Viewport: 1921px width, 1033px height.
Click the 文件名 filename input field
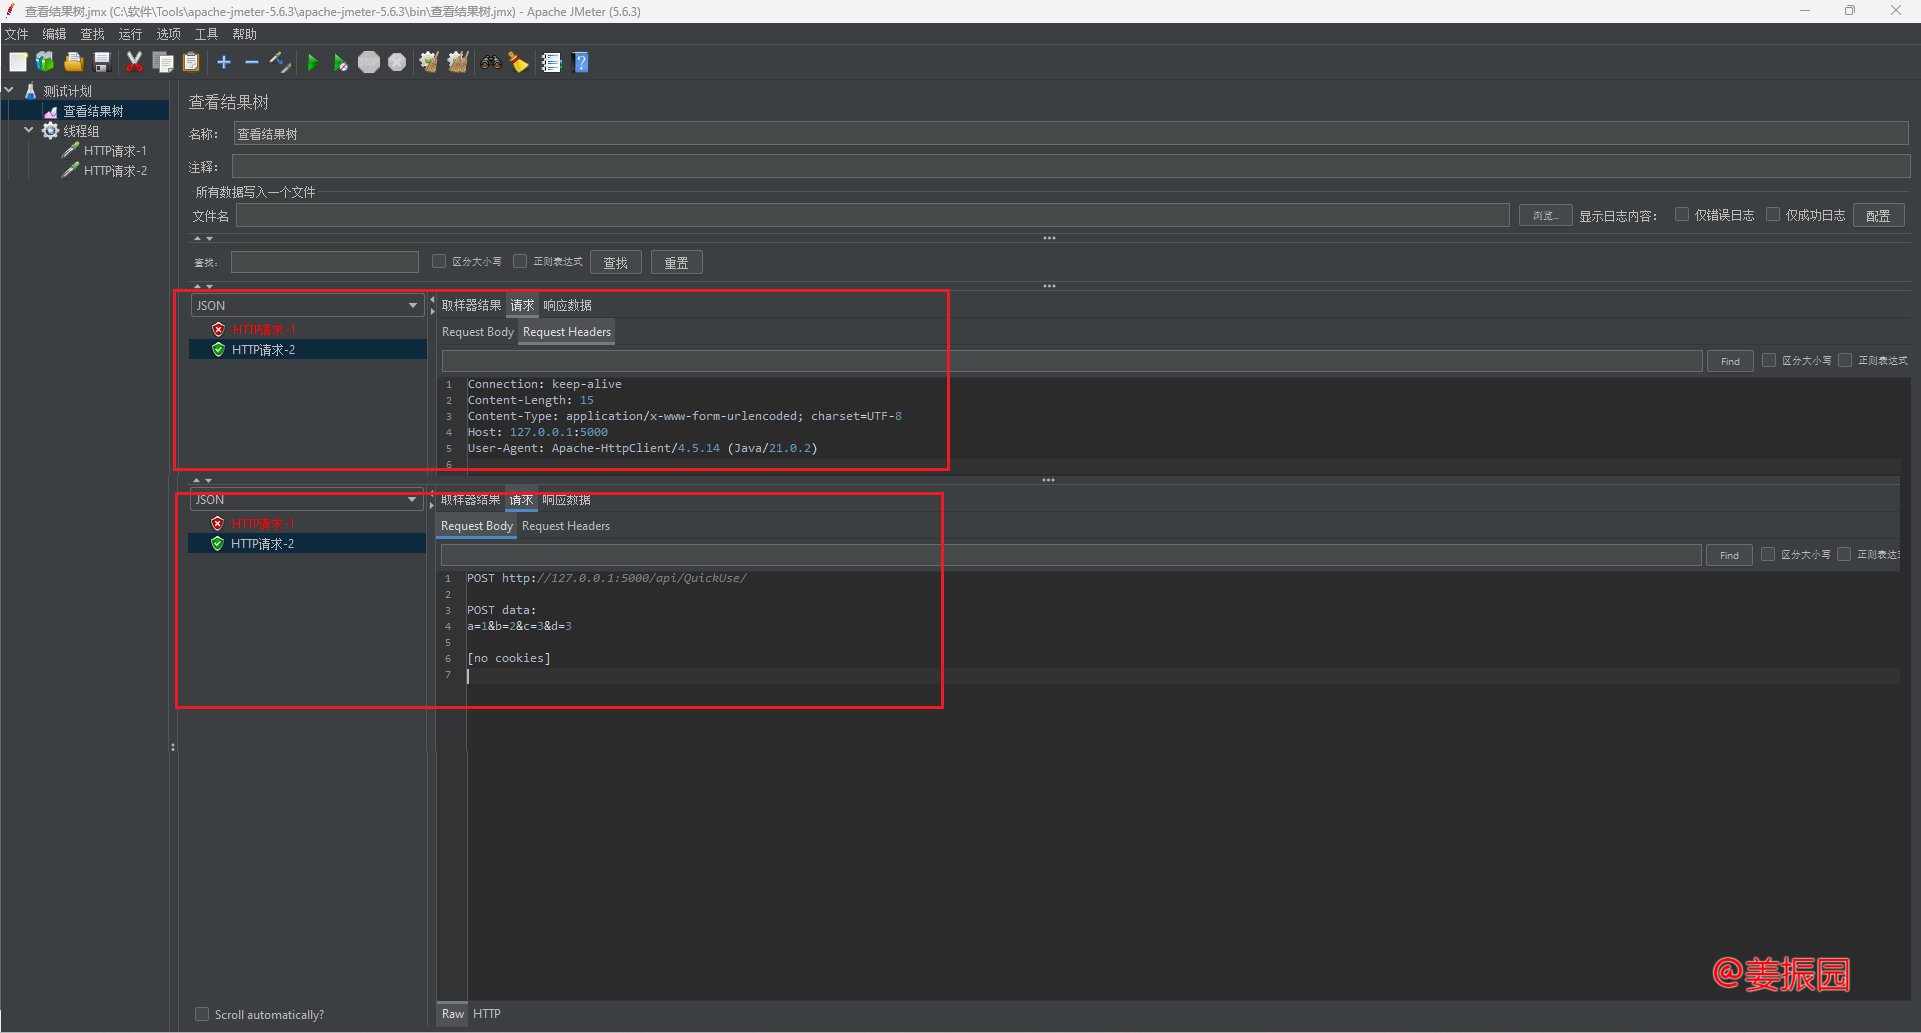coord(873,215)
